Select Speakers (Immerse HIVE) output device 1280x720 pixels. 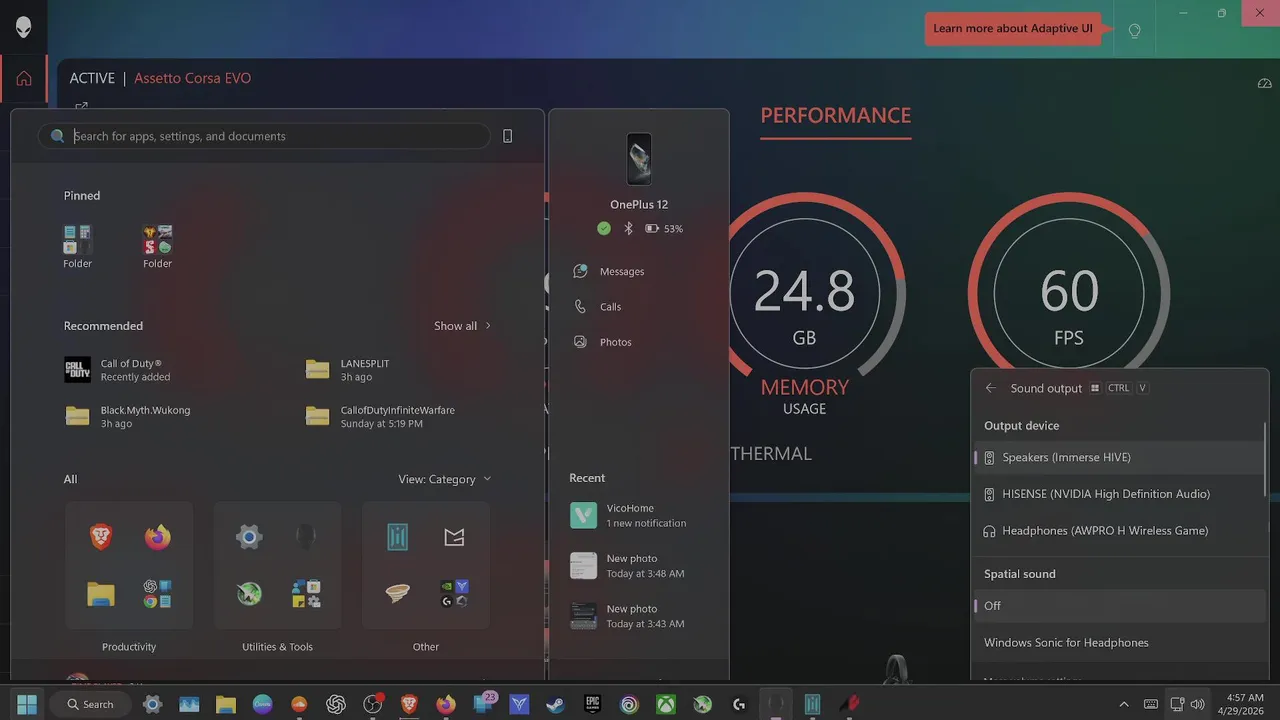click(1119, 458)
